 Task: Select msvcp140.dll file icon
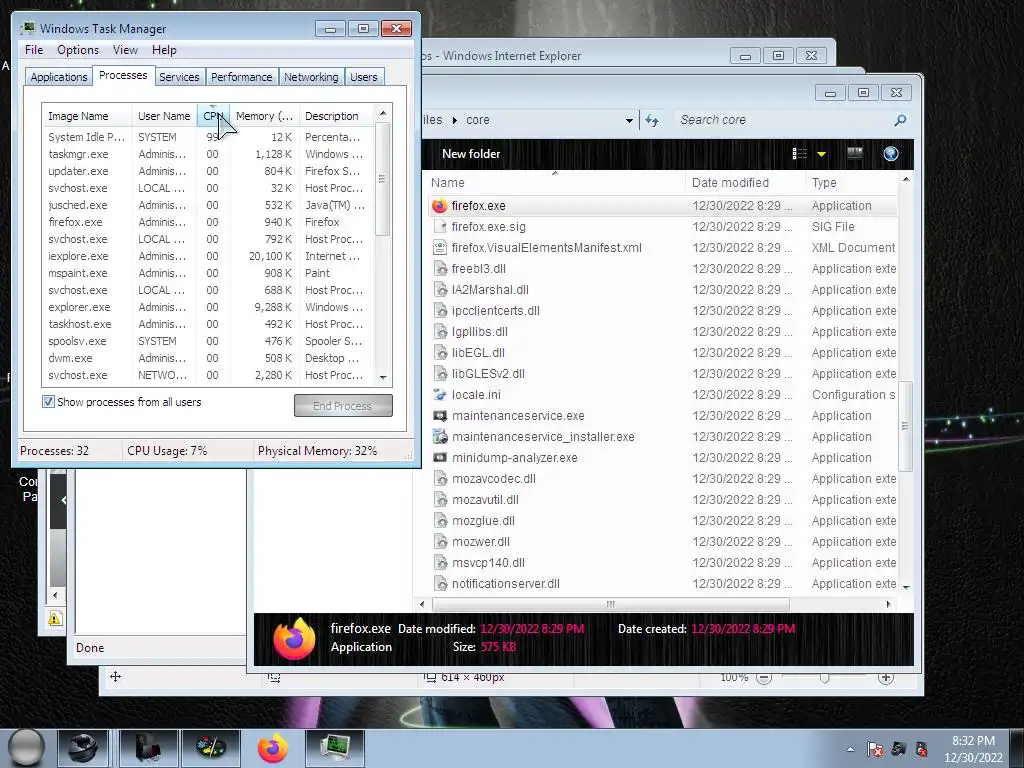click(440, 562)
